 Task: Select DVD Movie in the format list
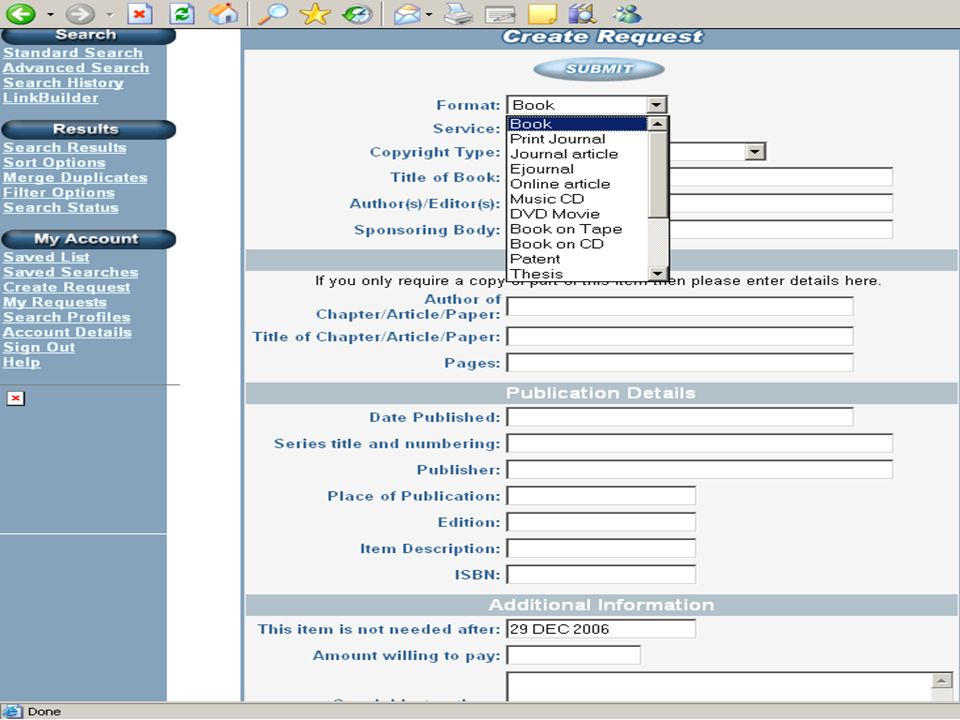tap(577, 214)
